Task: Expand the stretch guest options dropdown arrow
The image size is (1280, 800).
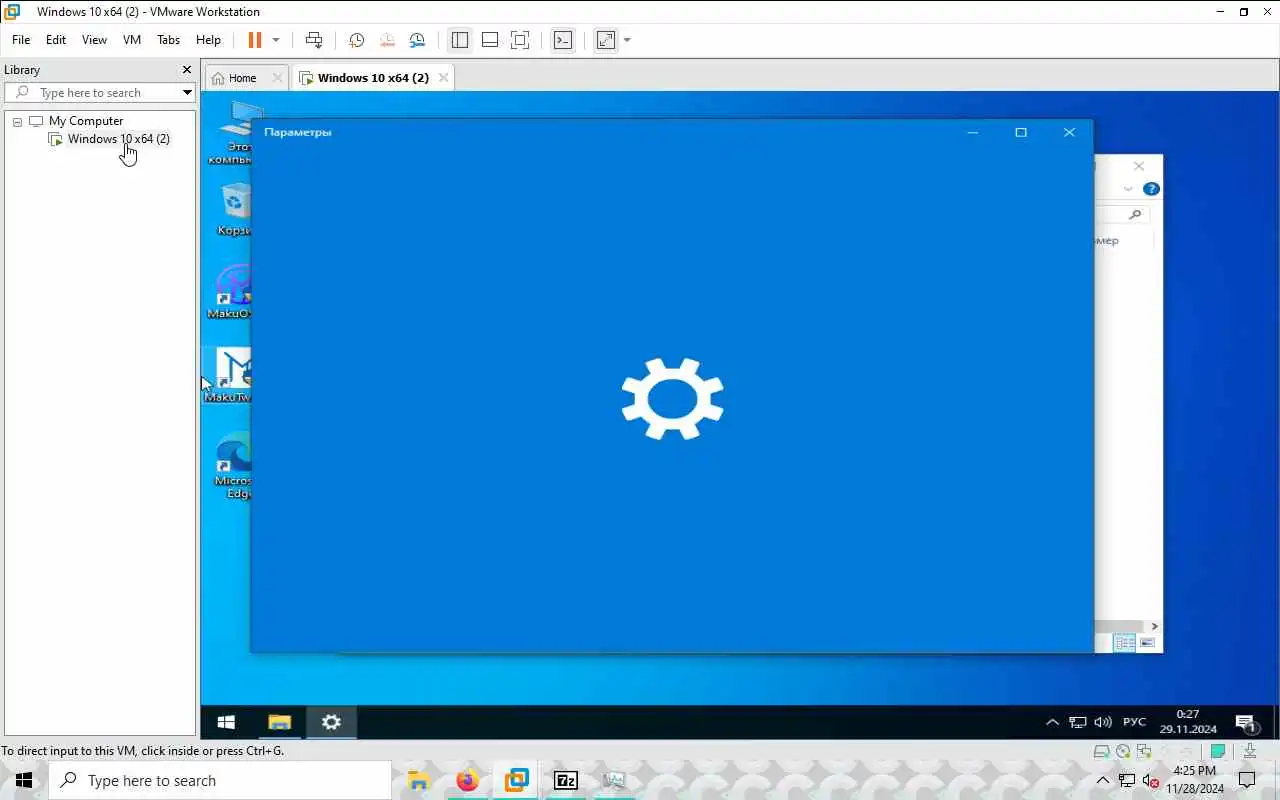Action: [x=627, y=40]
